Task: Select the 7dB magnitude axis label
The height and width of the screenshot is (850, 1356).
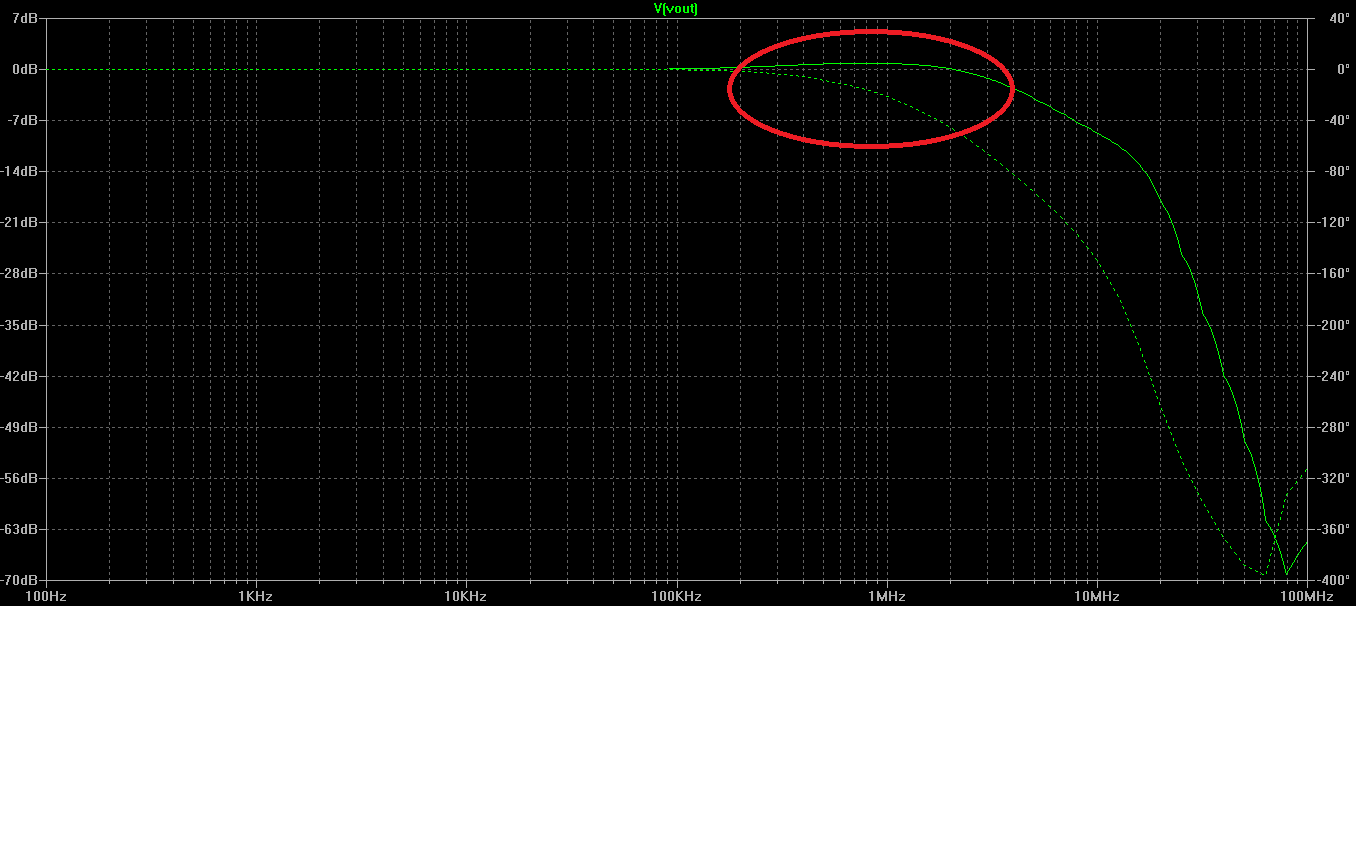Action: click(x=26, y=18)
